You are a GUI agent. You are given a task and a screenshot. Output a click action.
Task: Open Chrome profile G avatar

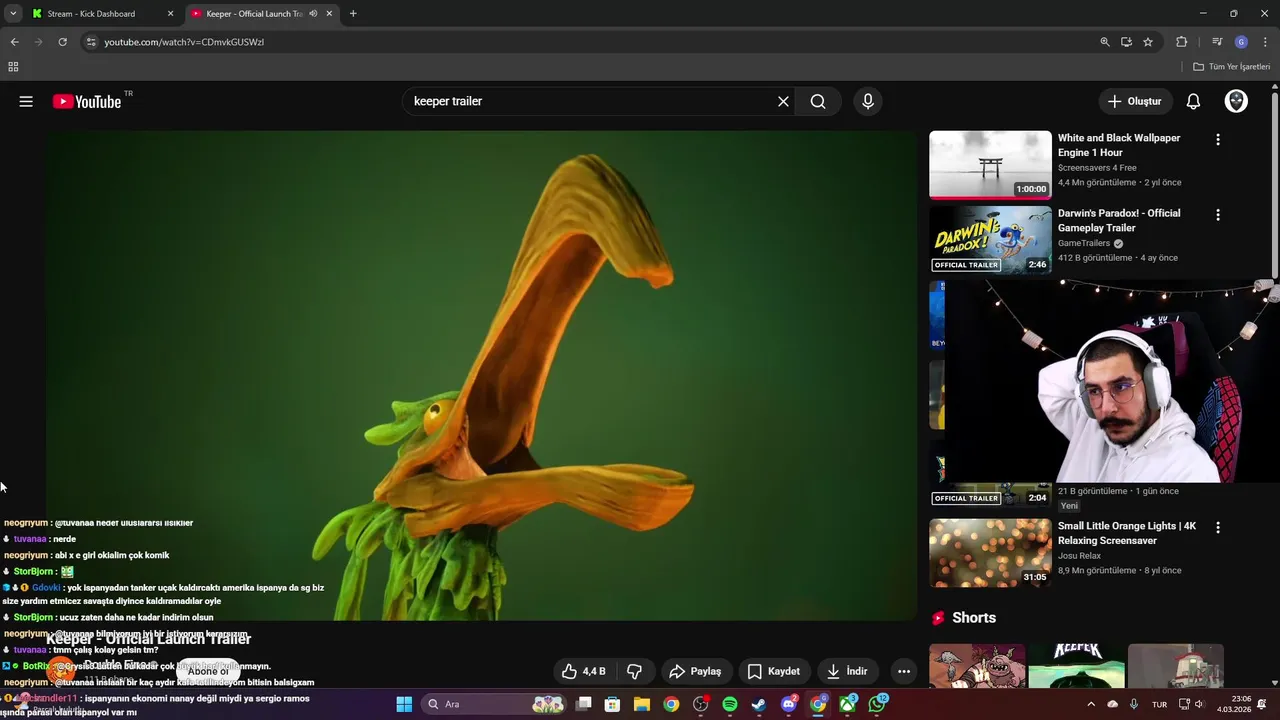(1241, 42)
